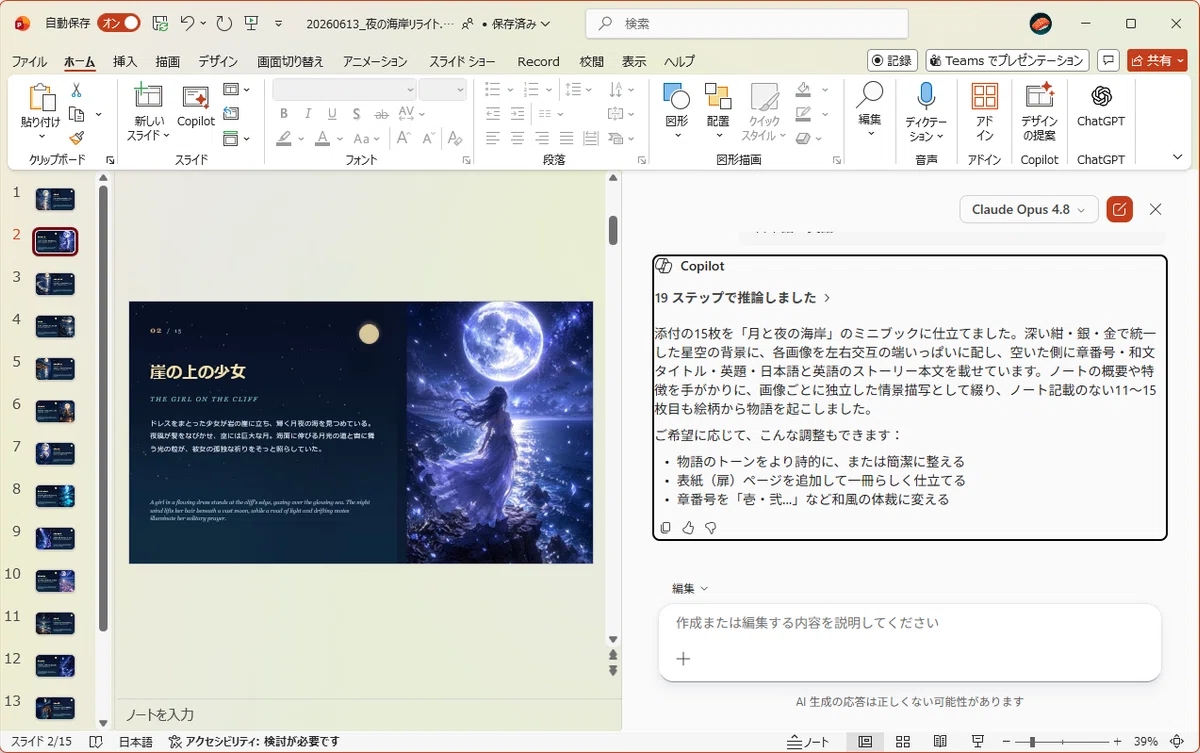The image size is (1200, 753).
Task: Click the Clear Formatting icon
Action: click(x=454, y=138)
